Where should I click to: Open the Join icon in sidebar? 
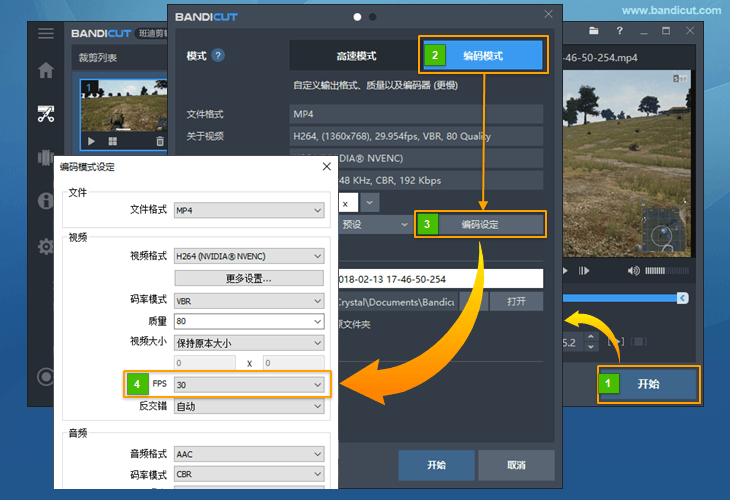(x=46, y=157)
